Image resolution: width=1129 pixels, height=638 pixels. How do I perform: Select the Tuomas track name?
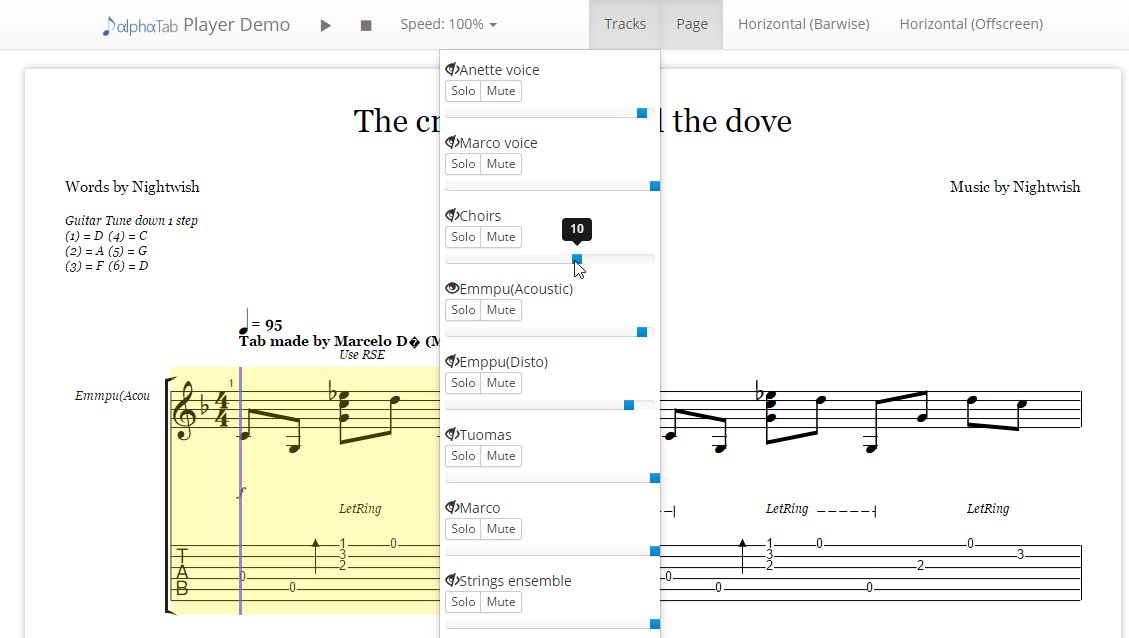point(485,435)
